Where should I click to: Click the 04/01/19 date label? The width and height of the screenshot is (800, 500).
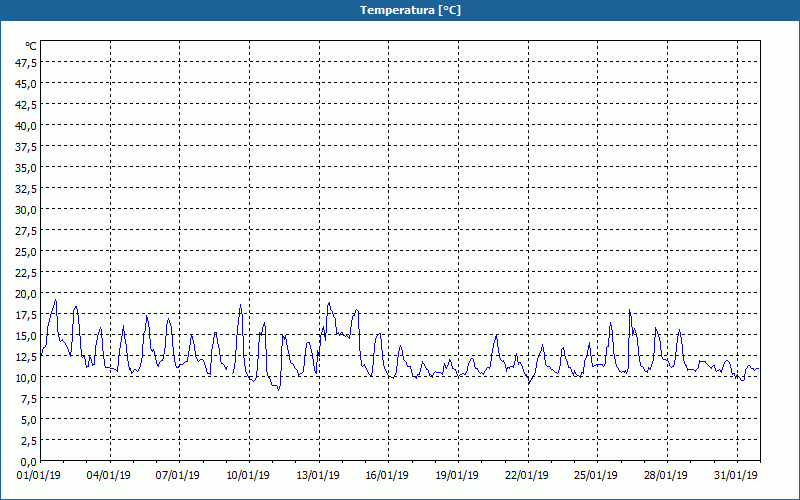[x=109, y=476]
